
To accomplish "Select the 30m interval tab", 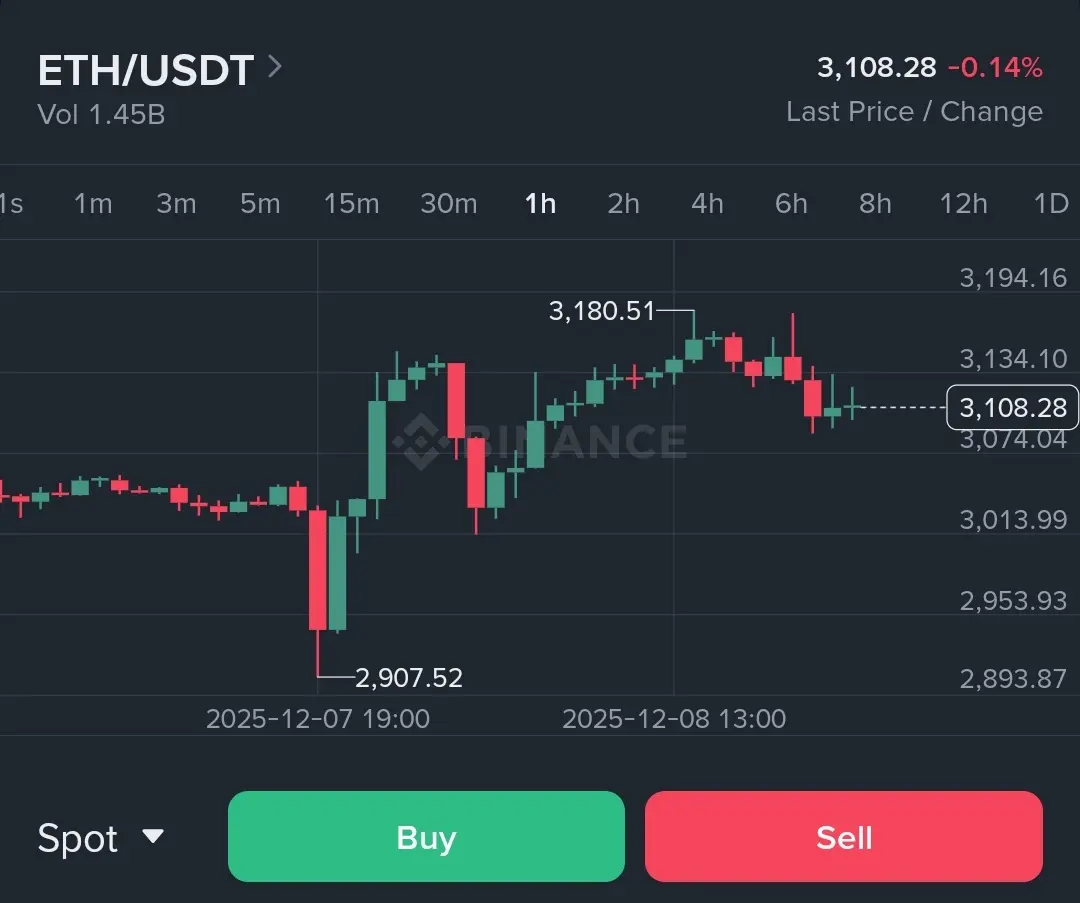I will coord(448,204).
